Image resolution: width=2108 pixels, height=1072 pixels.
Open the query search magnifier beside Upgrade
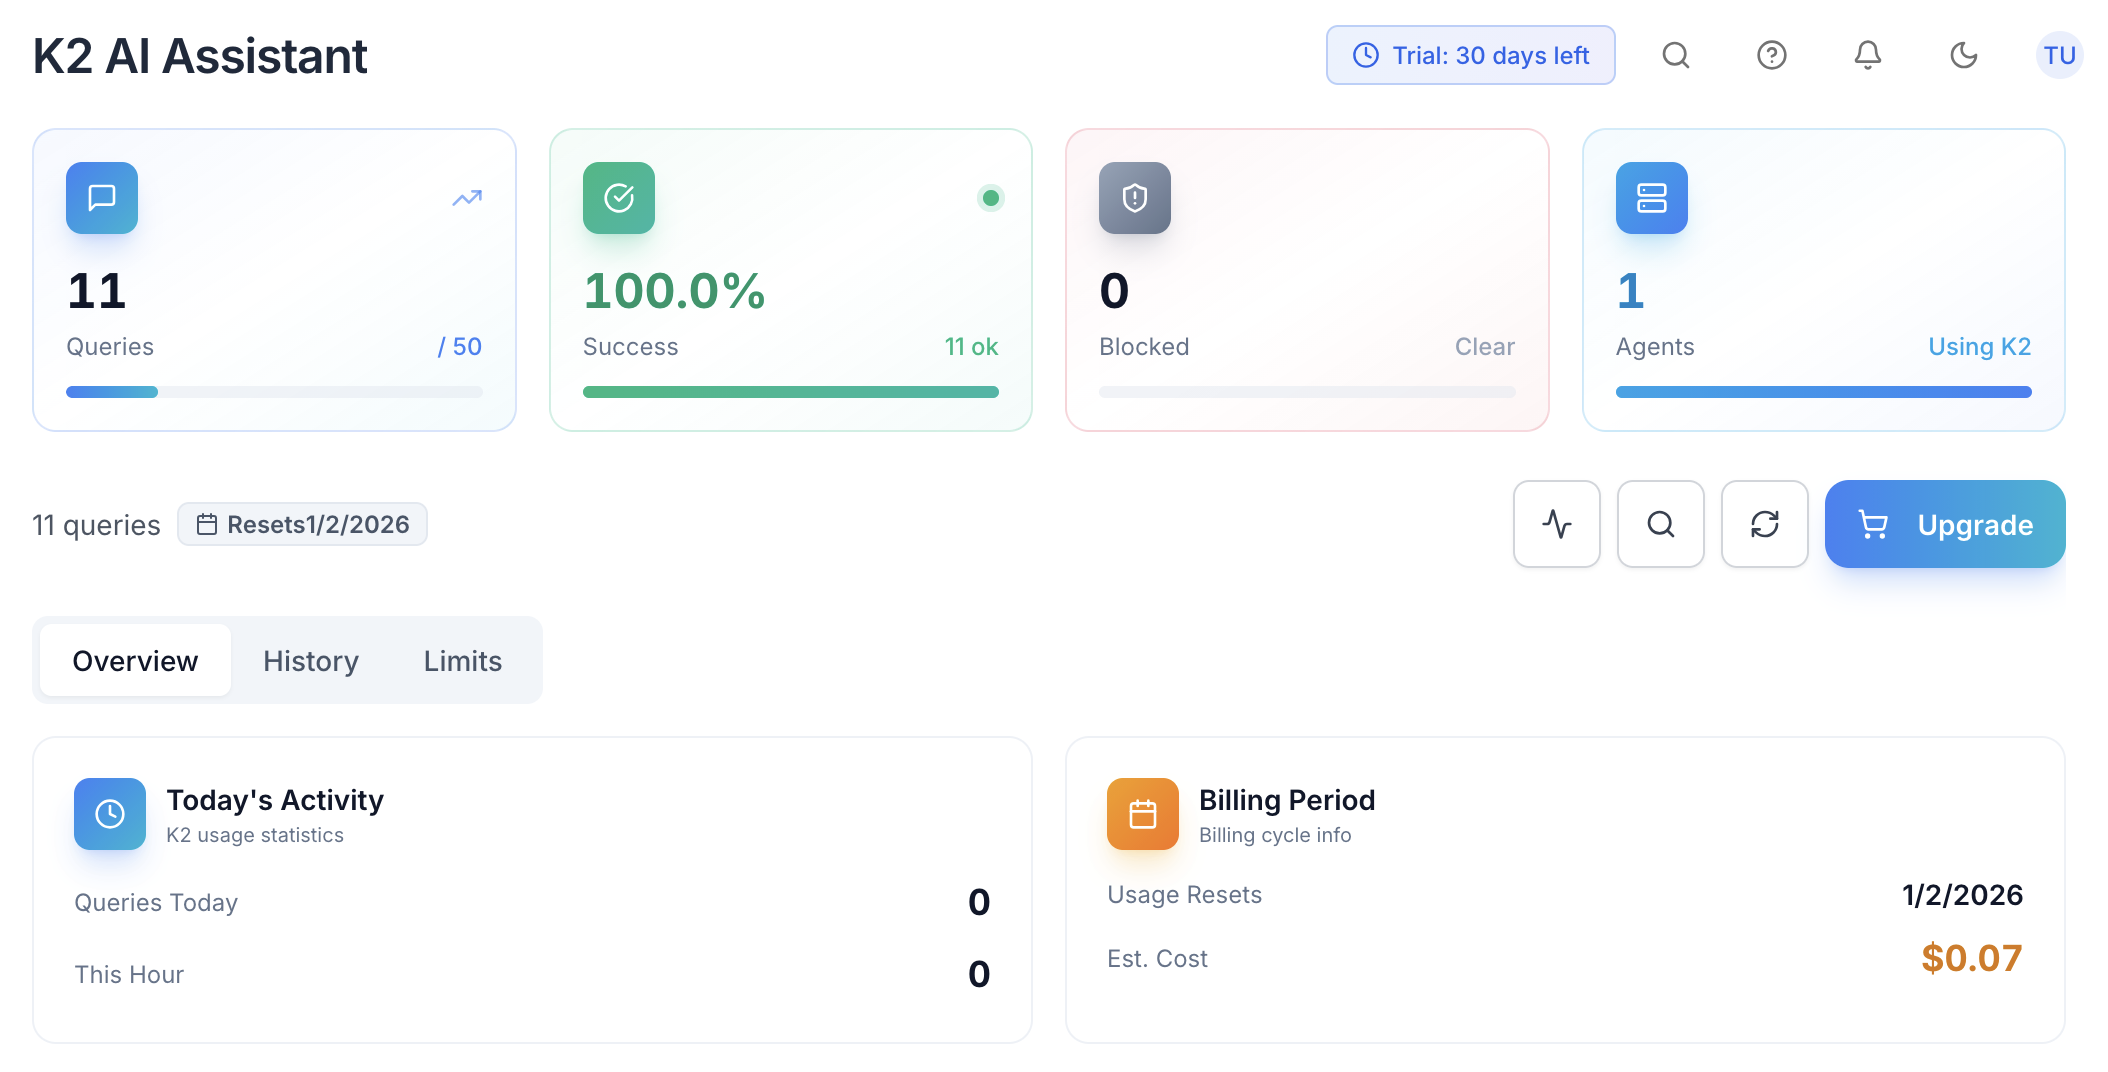pyautogui.click(x=1660, y=524)
